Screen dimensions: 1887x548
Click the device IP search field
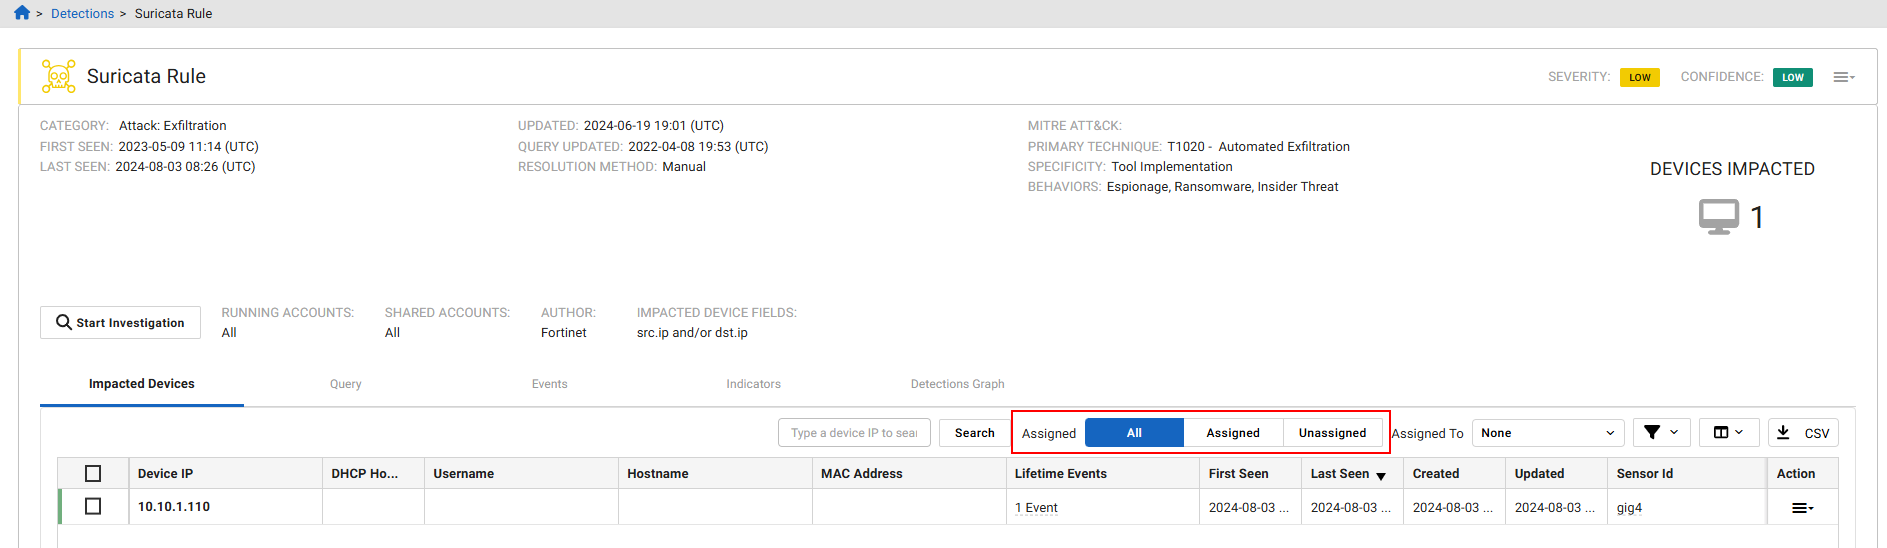pyautogui.click(x=854, y=433)
